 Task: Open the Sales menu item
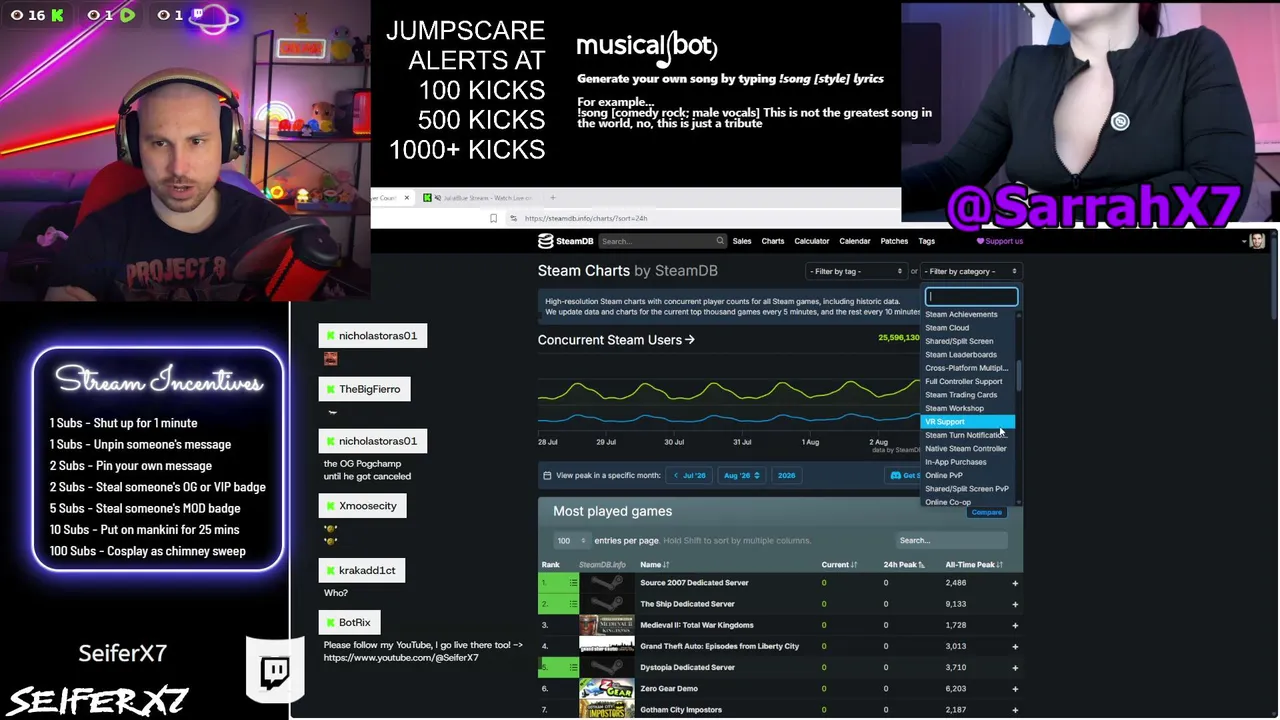tap(742, 241)
